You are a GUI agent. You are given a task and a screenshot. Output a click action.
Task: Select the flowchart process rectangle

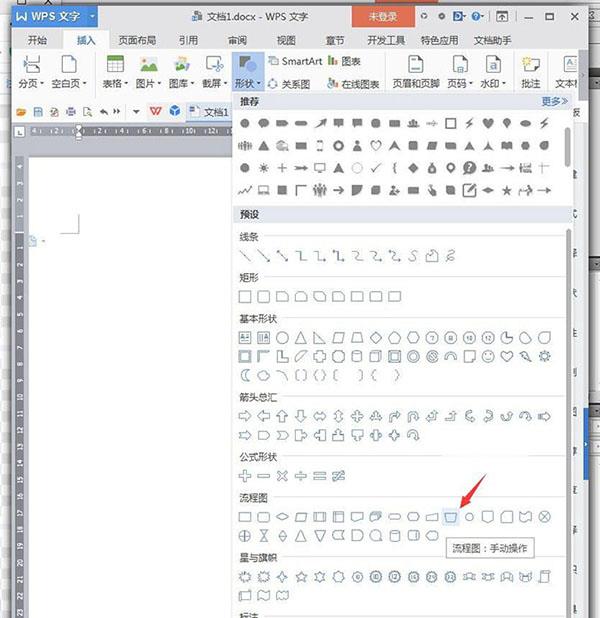(245, 517)
